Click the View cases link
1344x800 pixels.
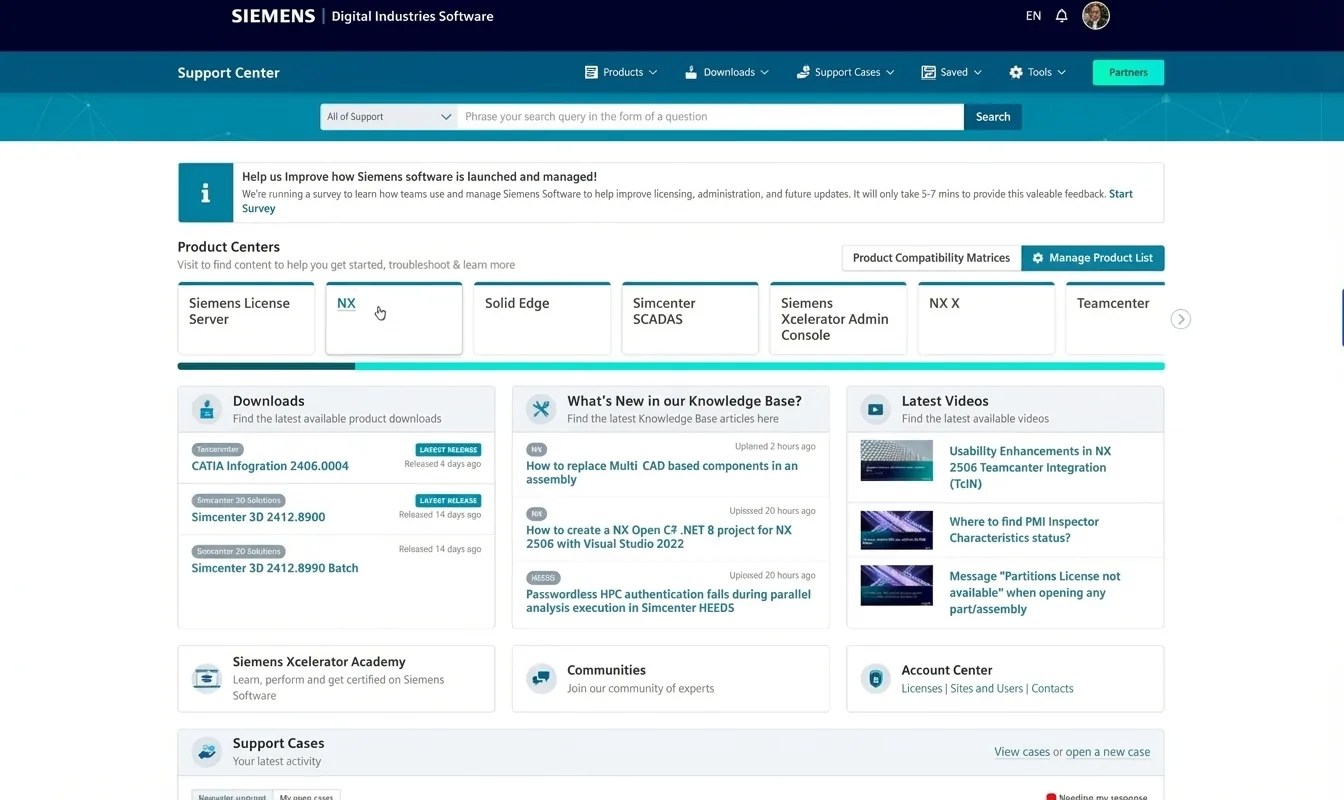pyautogui.click(x=1022, y=752)
